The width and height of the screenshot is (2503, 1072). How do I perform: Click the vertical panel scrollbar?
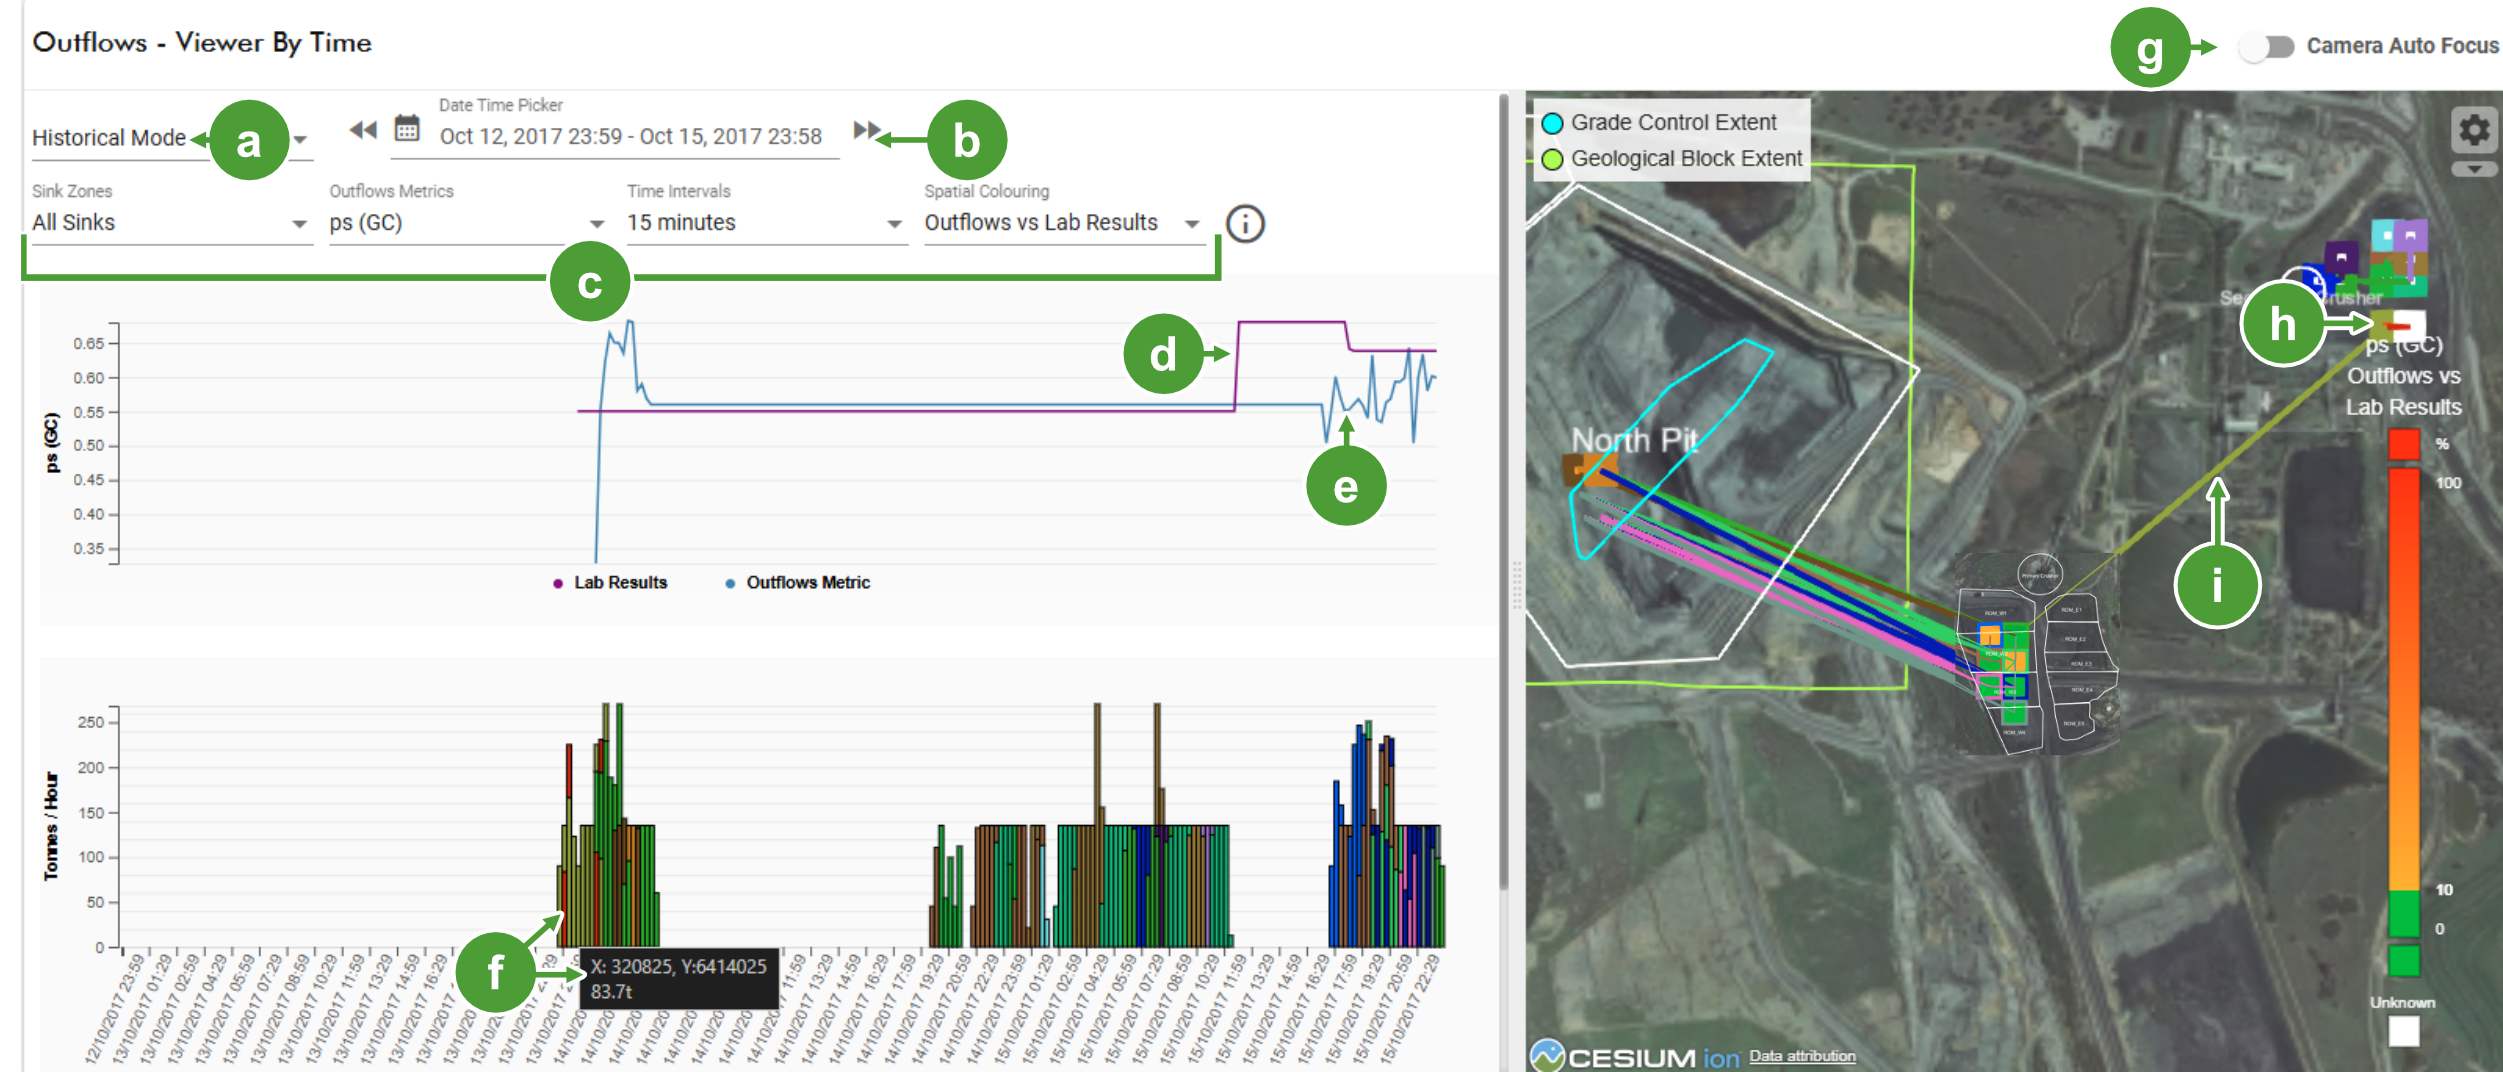click(1503, 490)
